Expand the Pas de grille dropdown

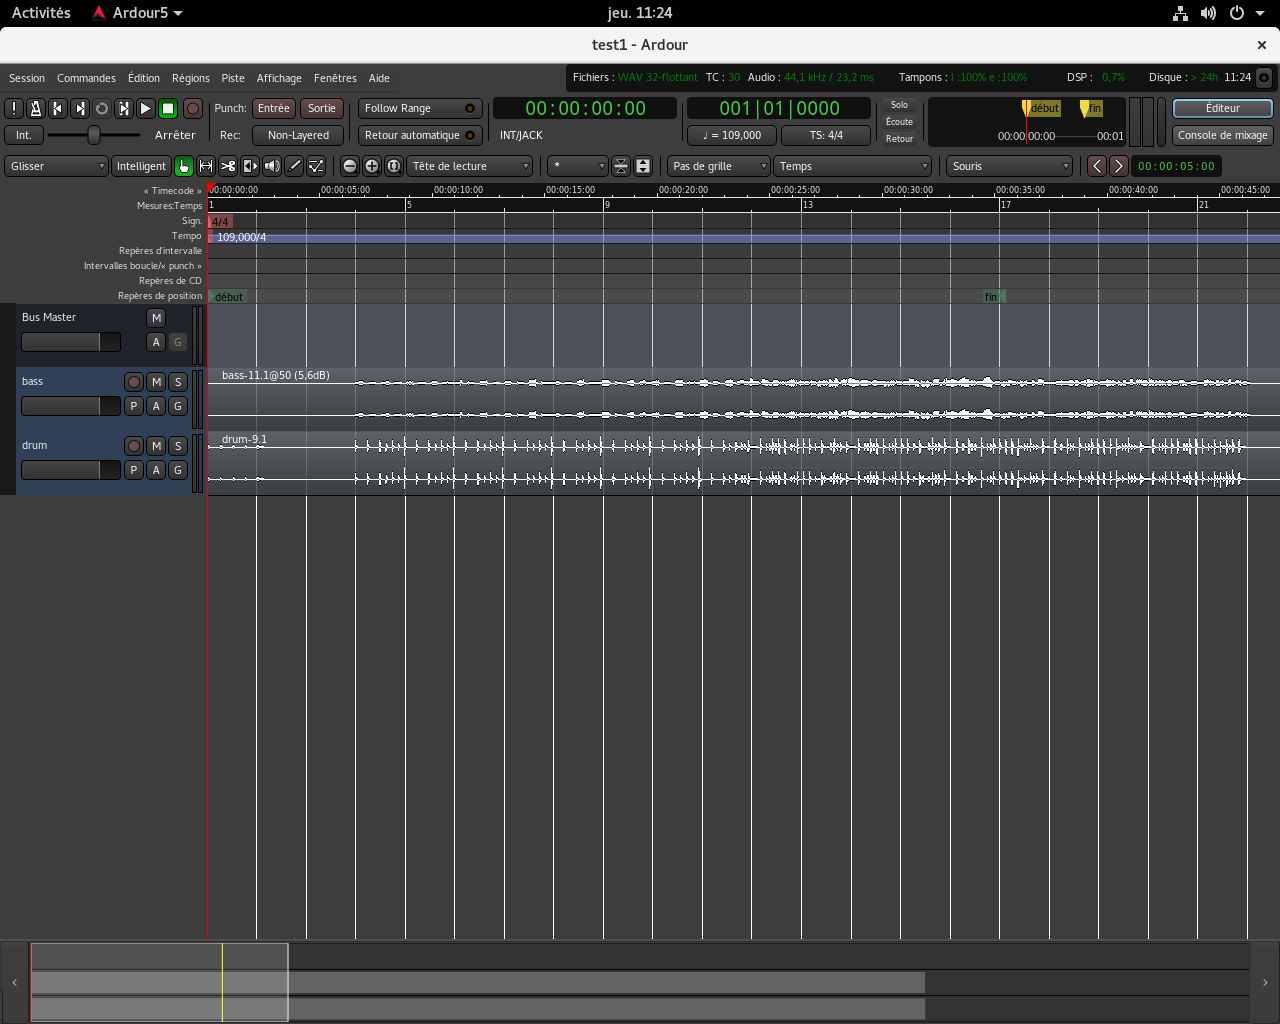pyautogui.click(x=718, y=166)
